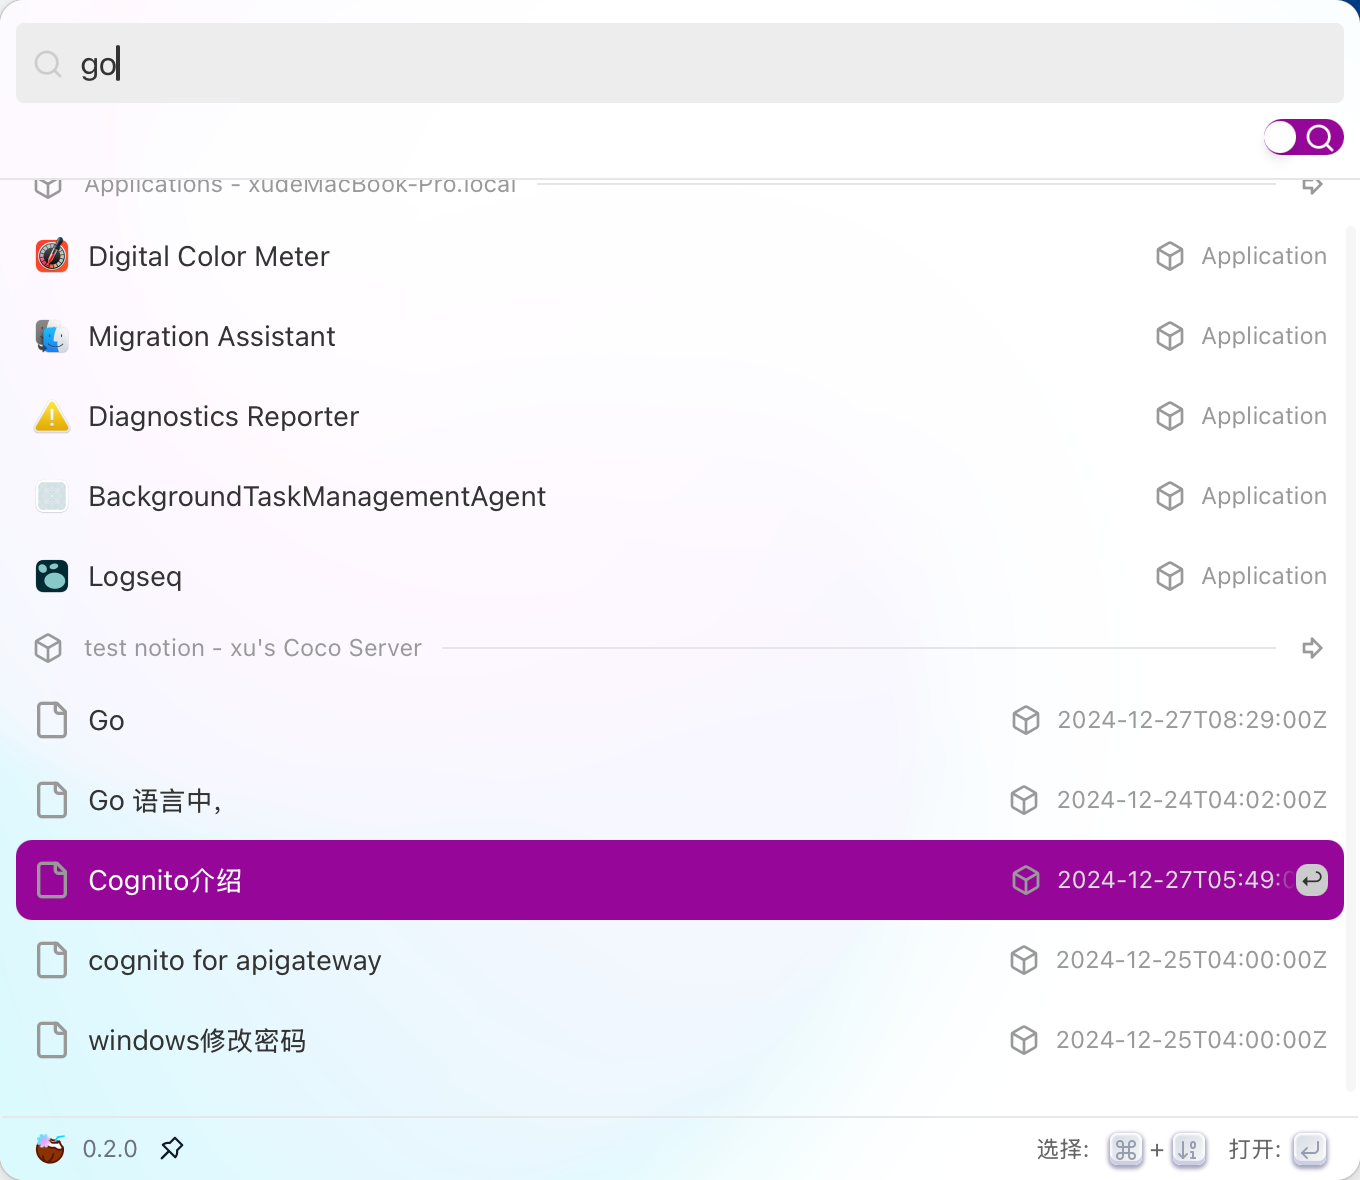The height and width of the screenshot is (1180, 1360).
Task: Select the Digital Color Meter result
Action: coord(680,256)
